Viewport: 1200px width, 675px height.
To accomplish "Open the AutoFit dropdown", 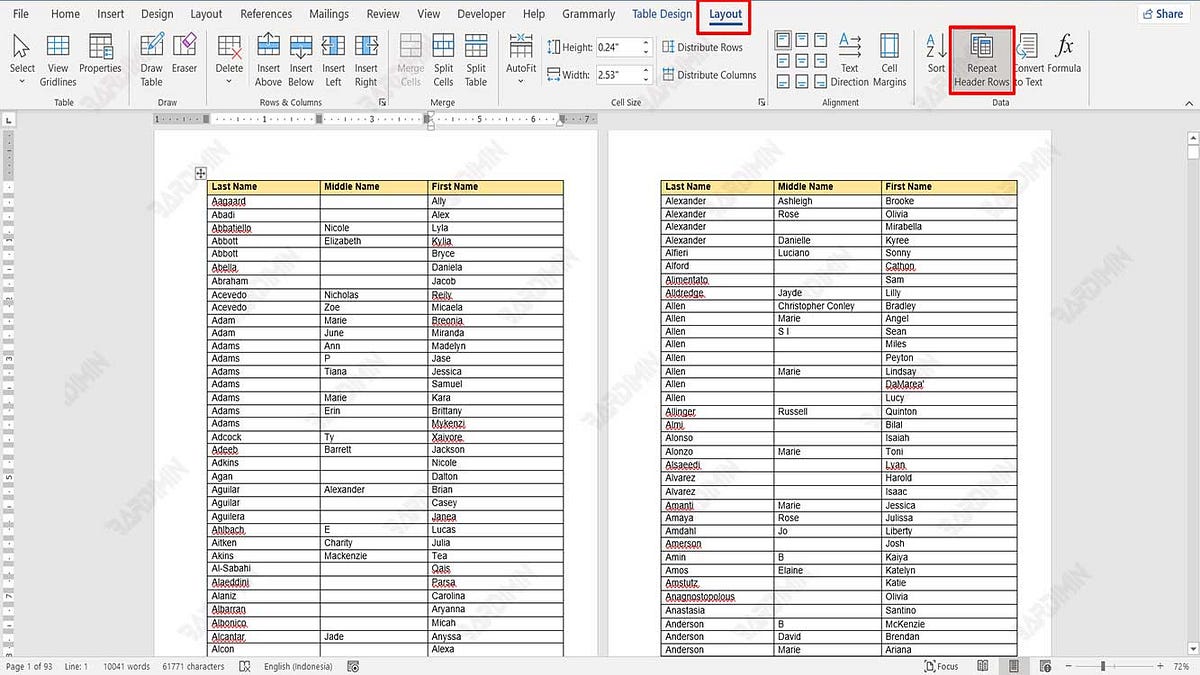I will tap(521, 60).
